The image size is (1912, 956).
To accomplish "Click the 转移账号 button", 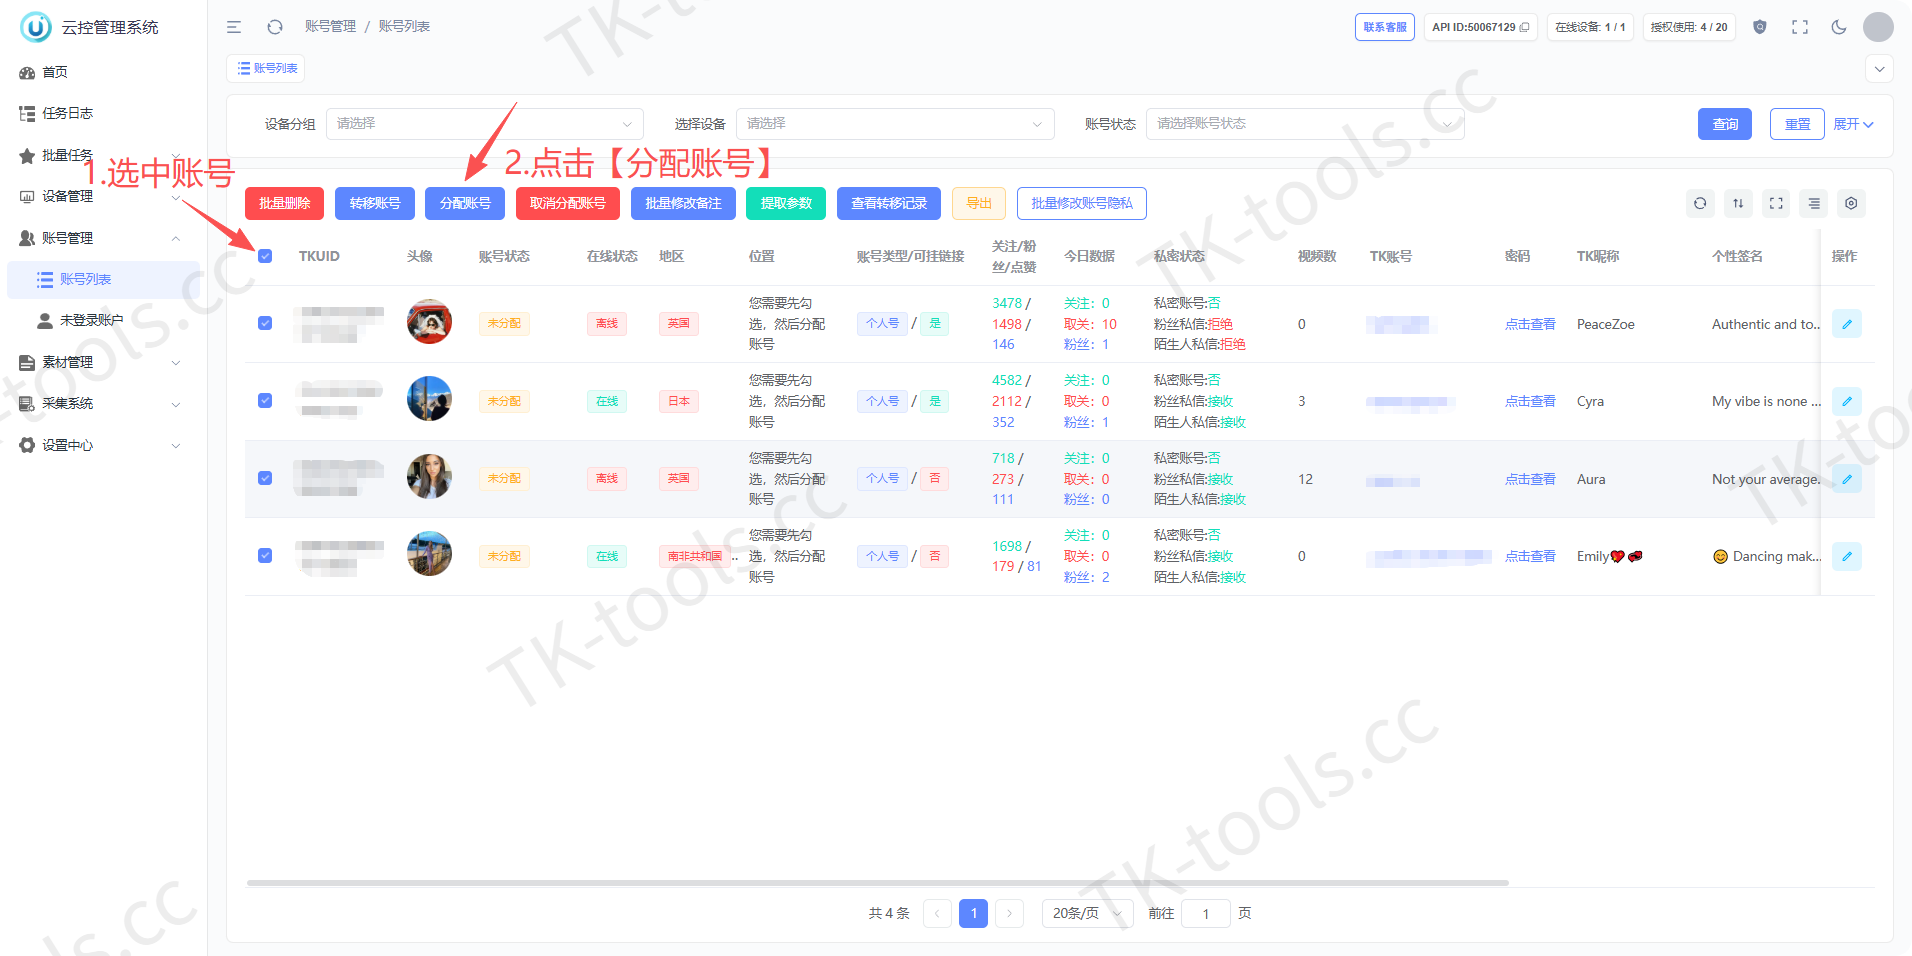I will point(375,203).
